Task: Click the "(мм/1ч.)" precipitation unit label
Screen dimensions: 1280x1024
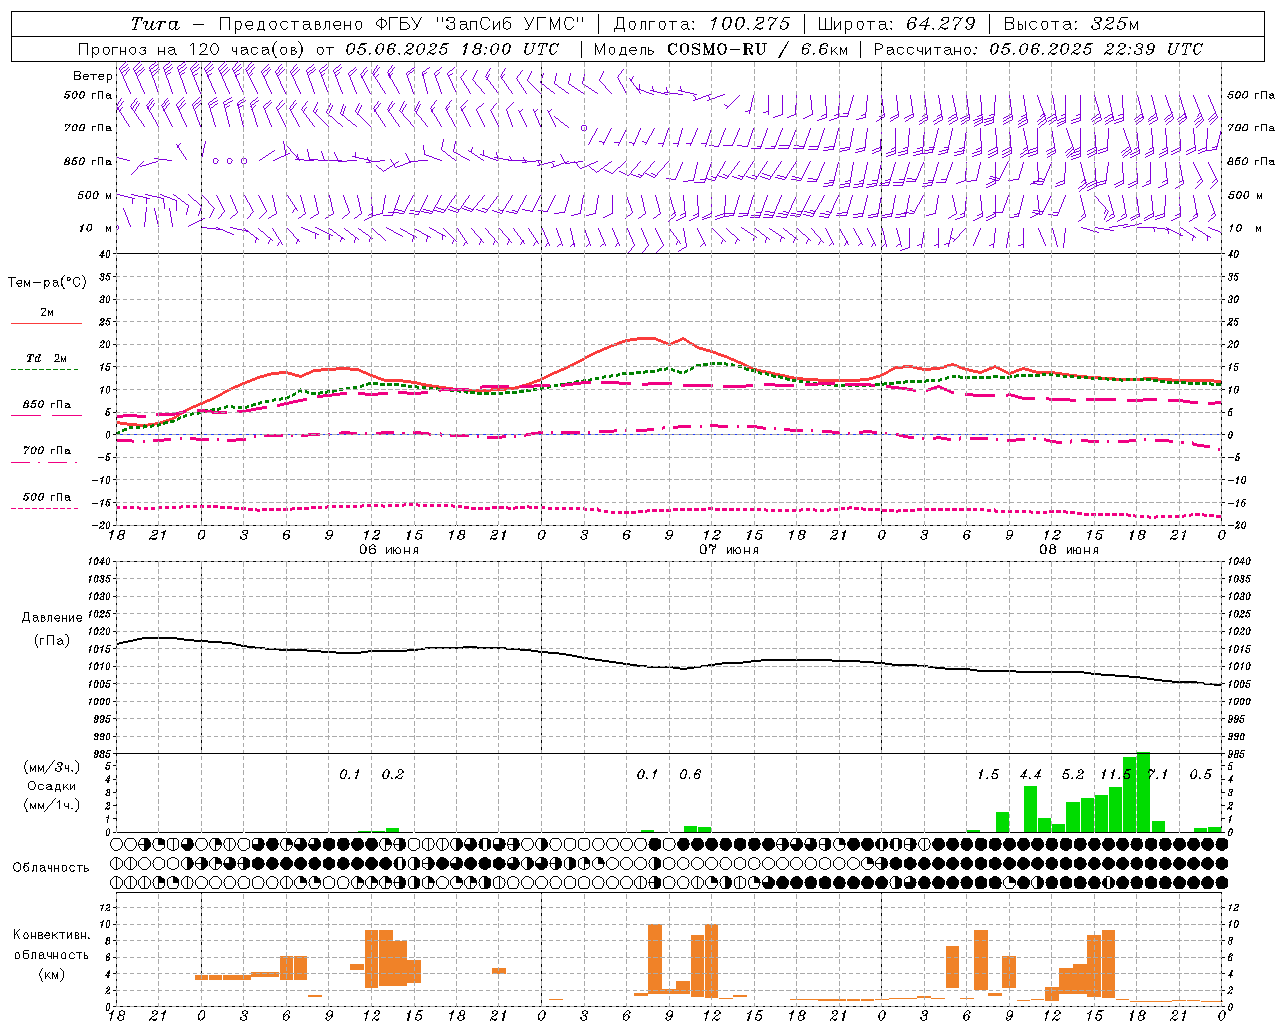Action: coord(52,805)
